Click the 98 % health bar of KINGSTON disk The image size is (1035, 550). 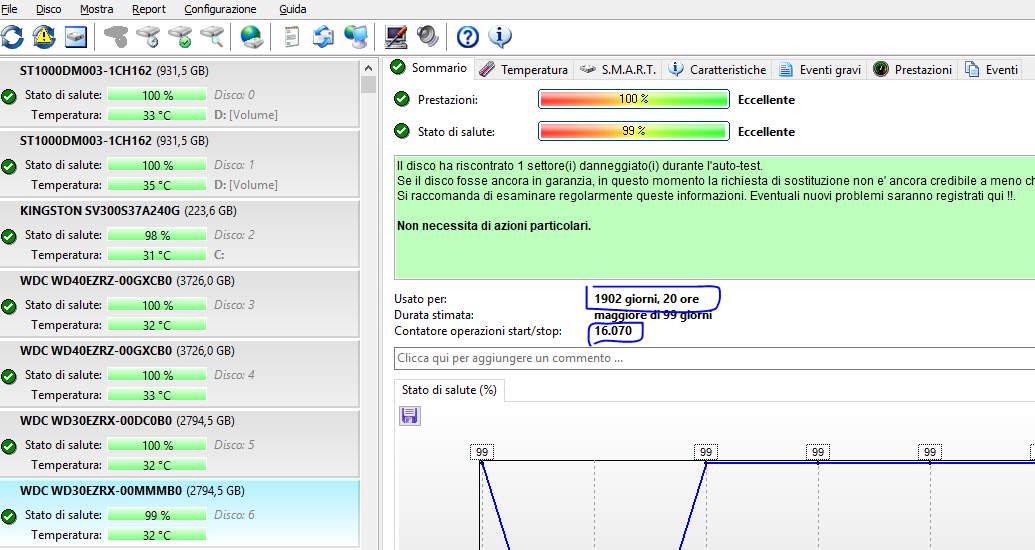(x=157, y=235)
